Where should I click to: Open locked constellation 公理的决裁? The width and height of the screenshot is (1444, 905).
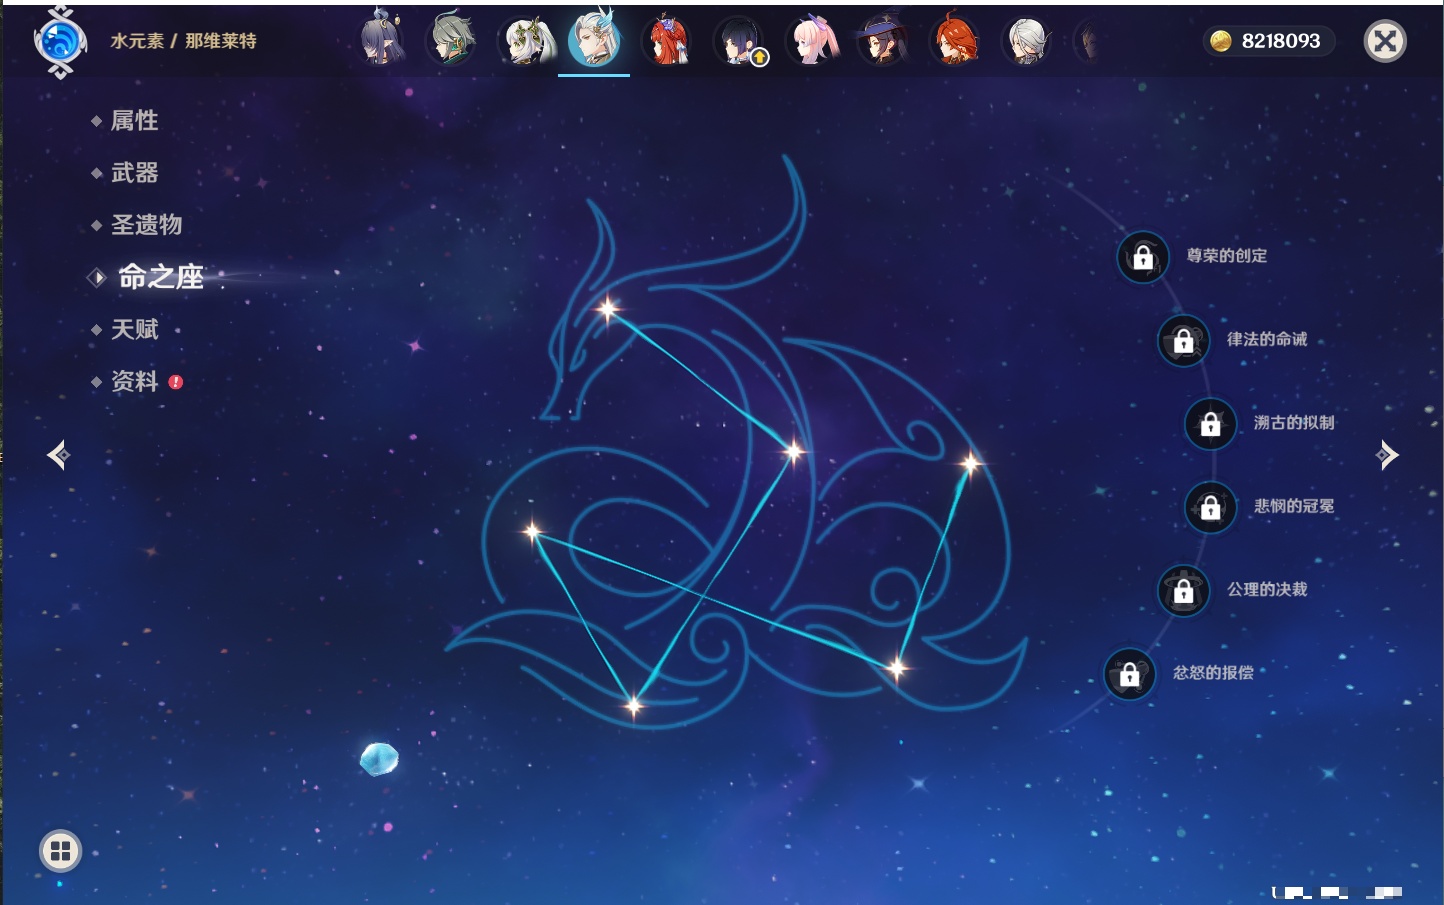(x=1183, y=590)
